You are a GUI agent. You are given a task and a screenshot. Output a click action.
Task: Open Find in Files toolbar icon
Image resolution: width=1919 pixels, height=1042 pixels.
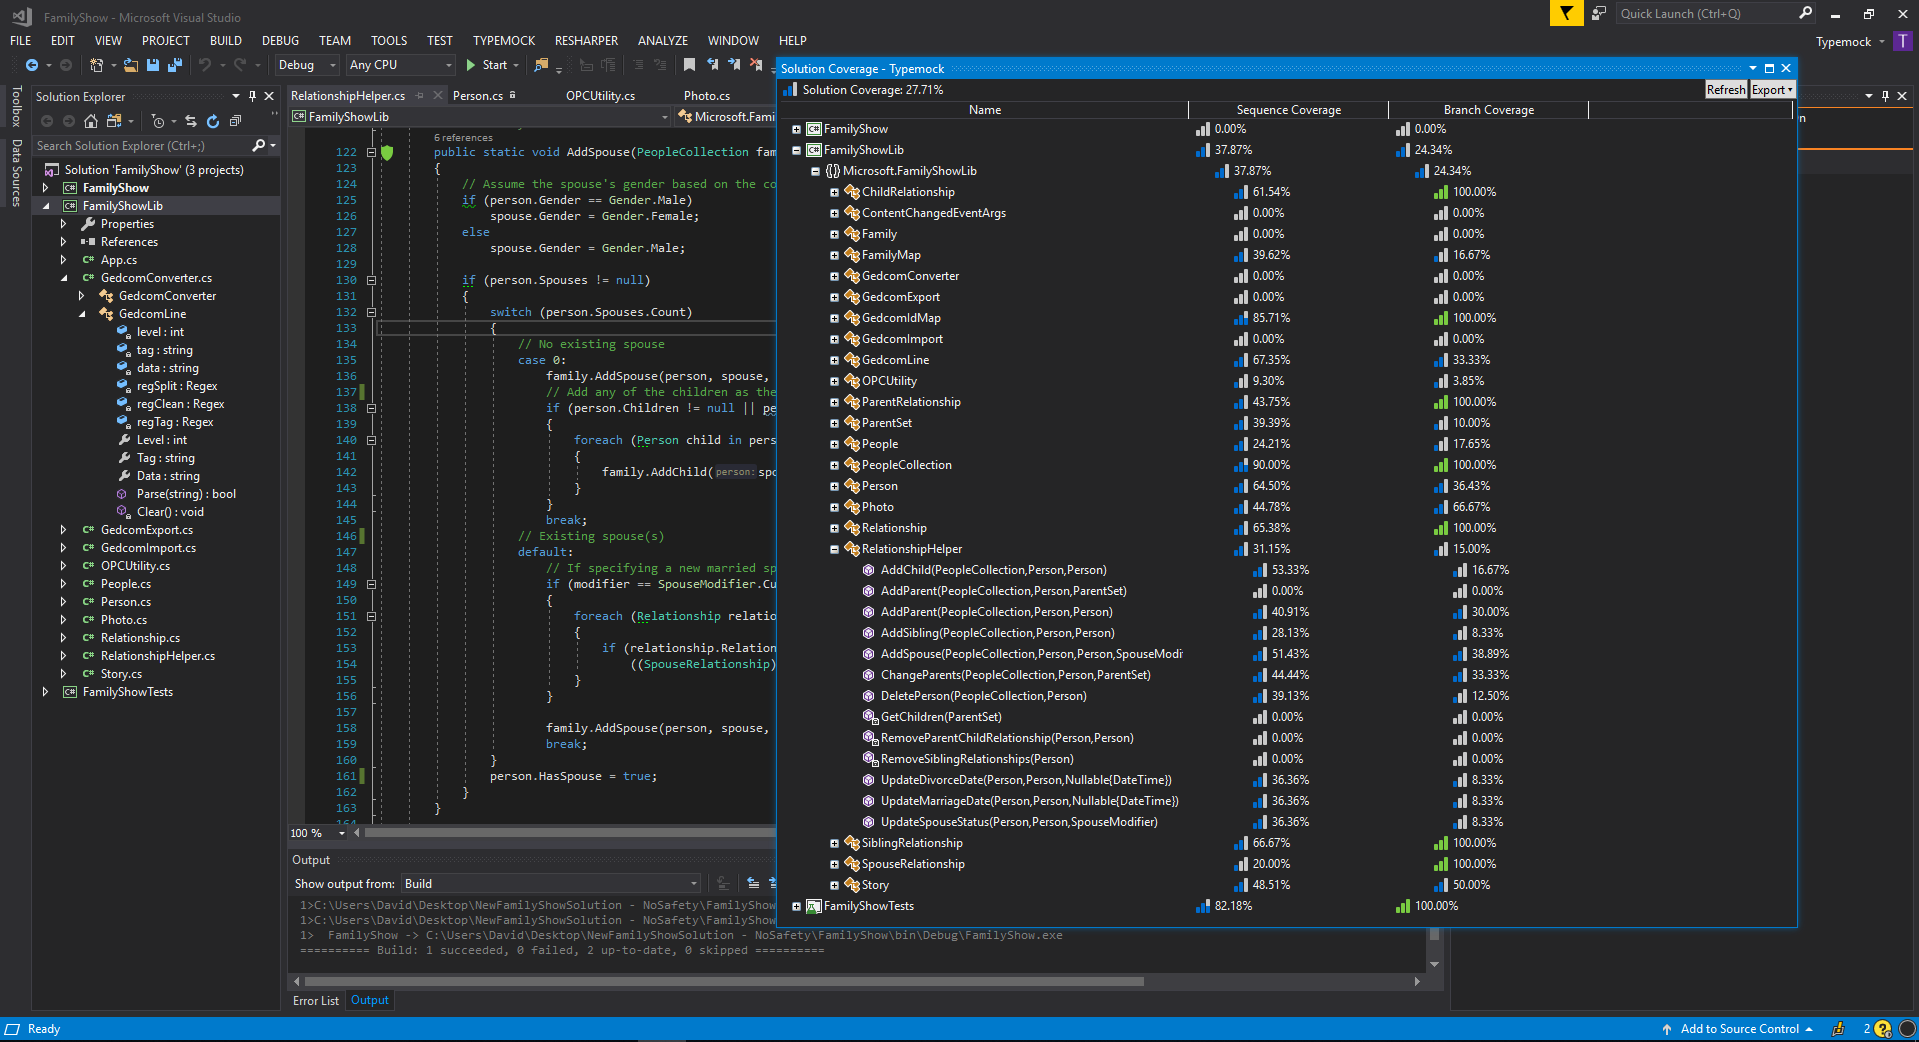click(541, 65)
